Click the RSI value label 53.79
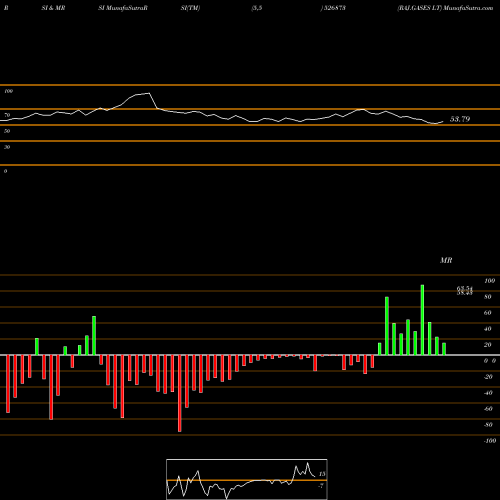This screenshot has height=500, width=500. click(x=460, y=119)
